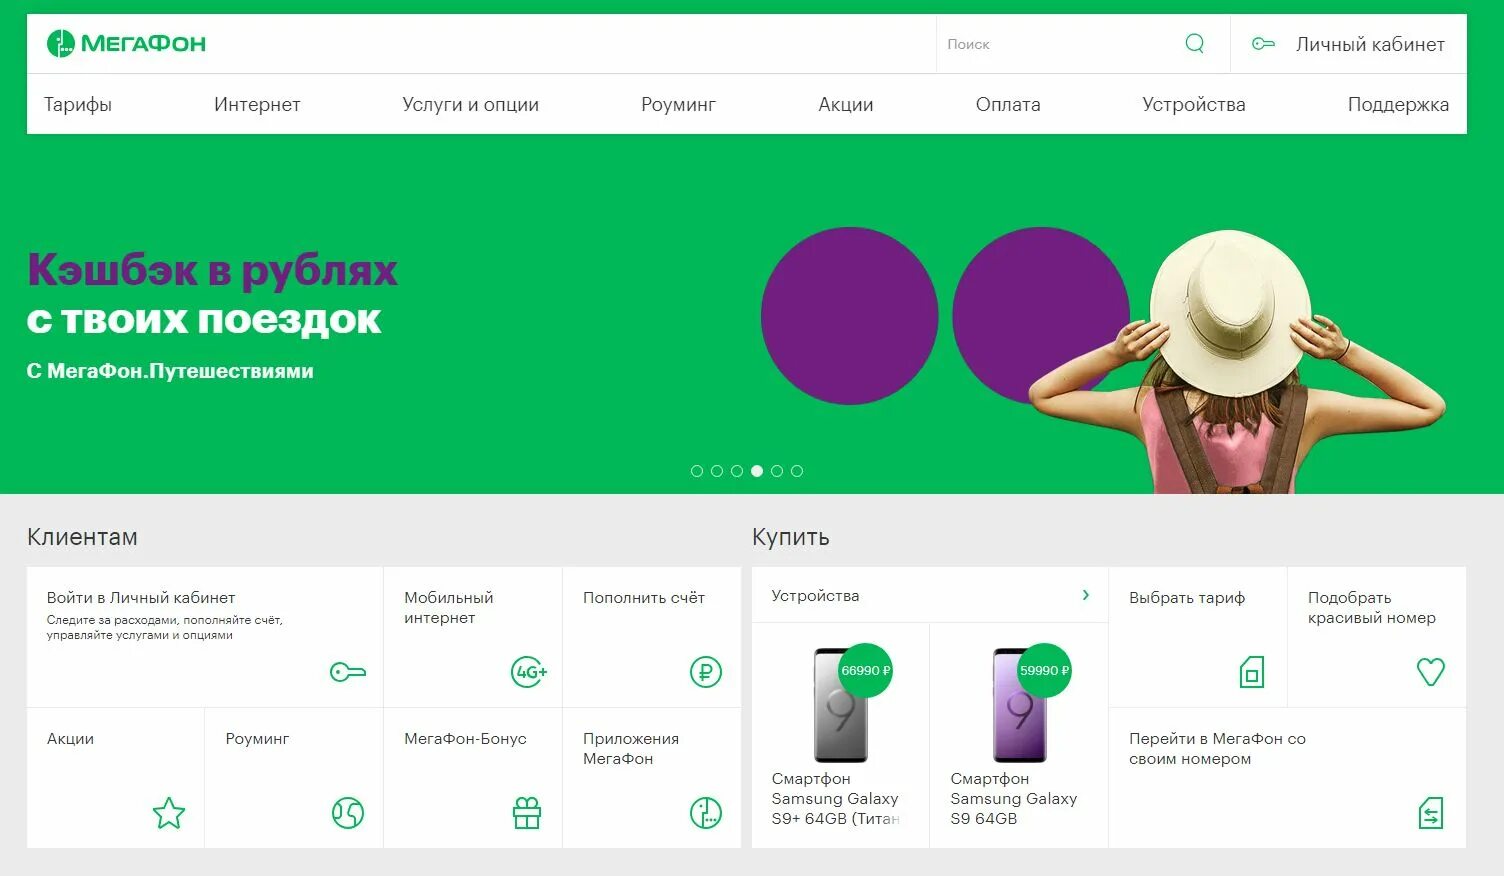Screen dimensions: 1504x876
Task: Open the Тарифы menu
Action: pos(78,104)
